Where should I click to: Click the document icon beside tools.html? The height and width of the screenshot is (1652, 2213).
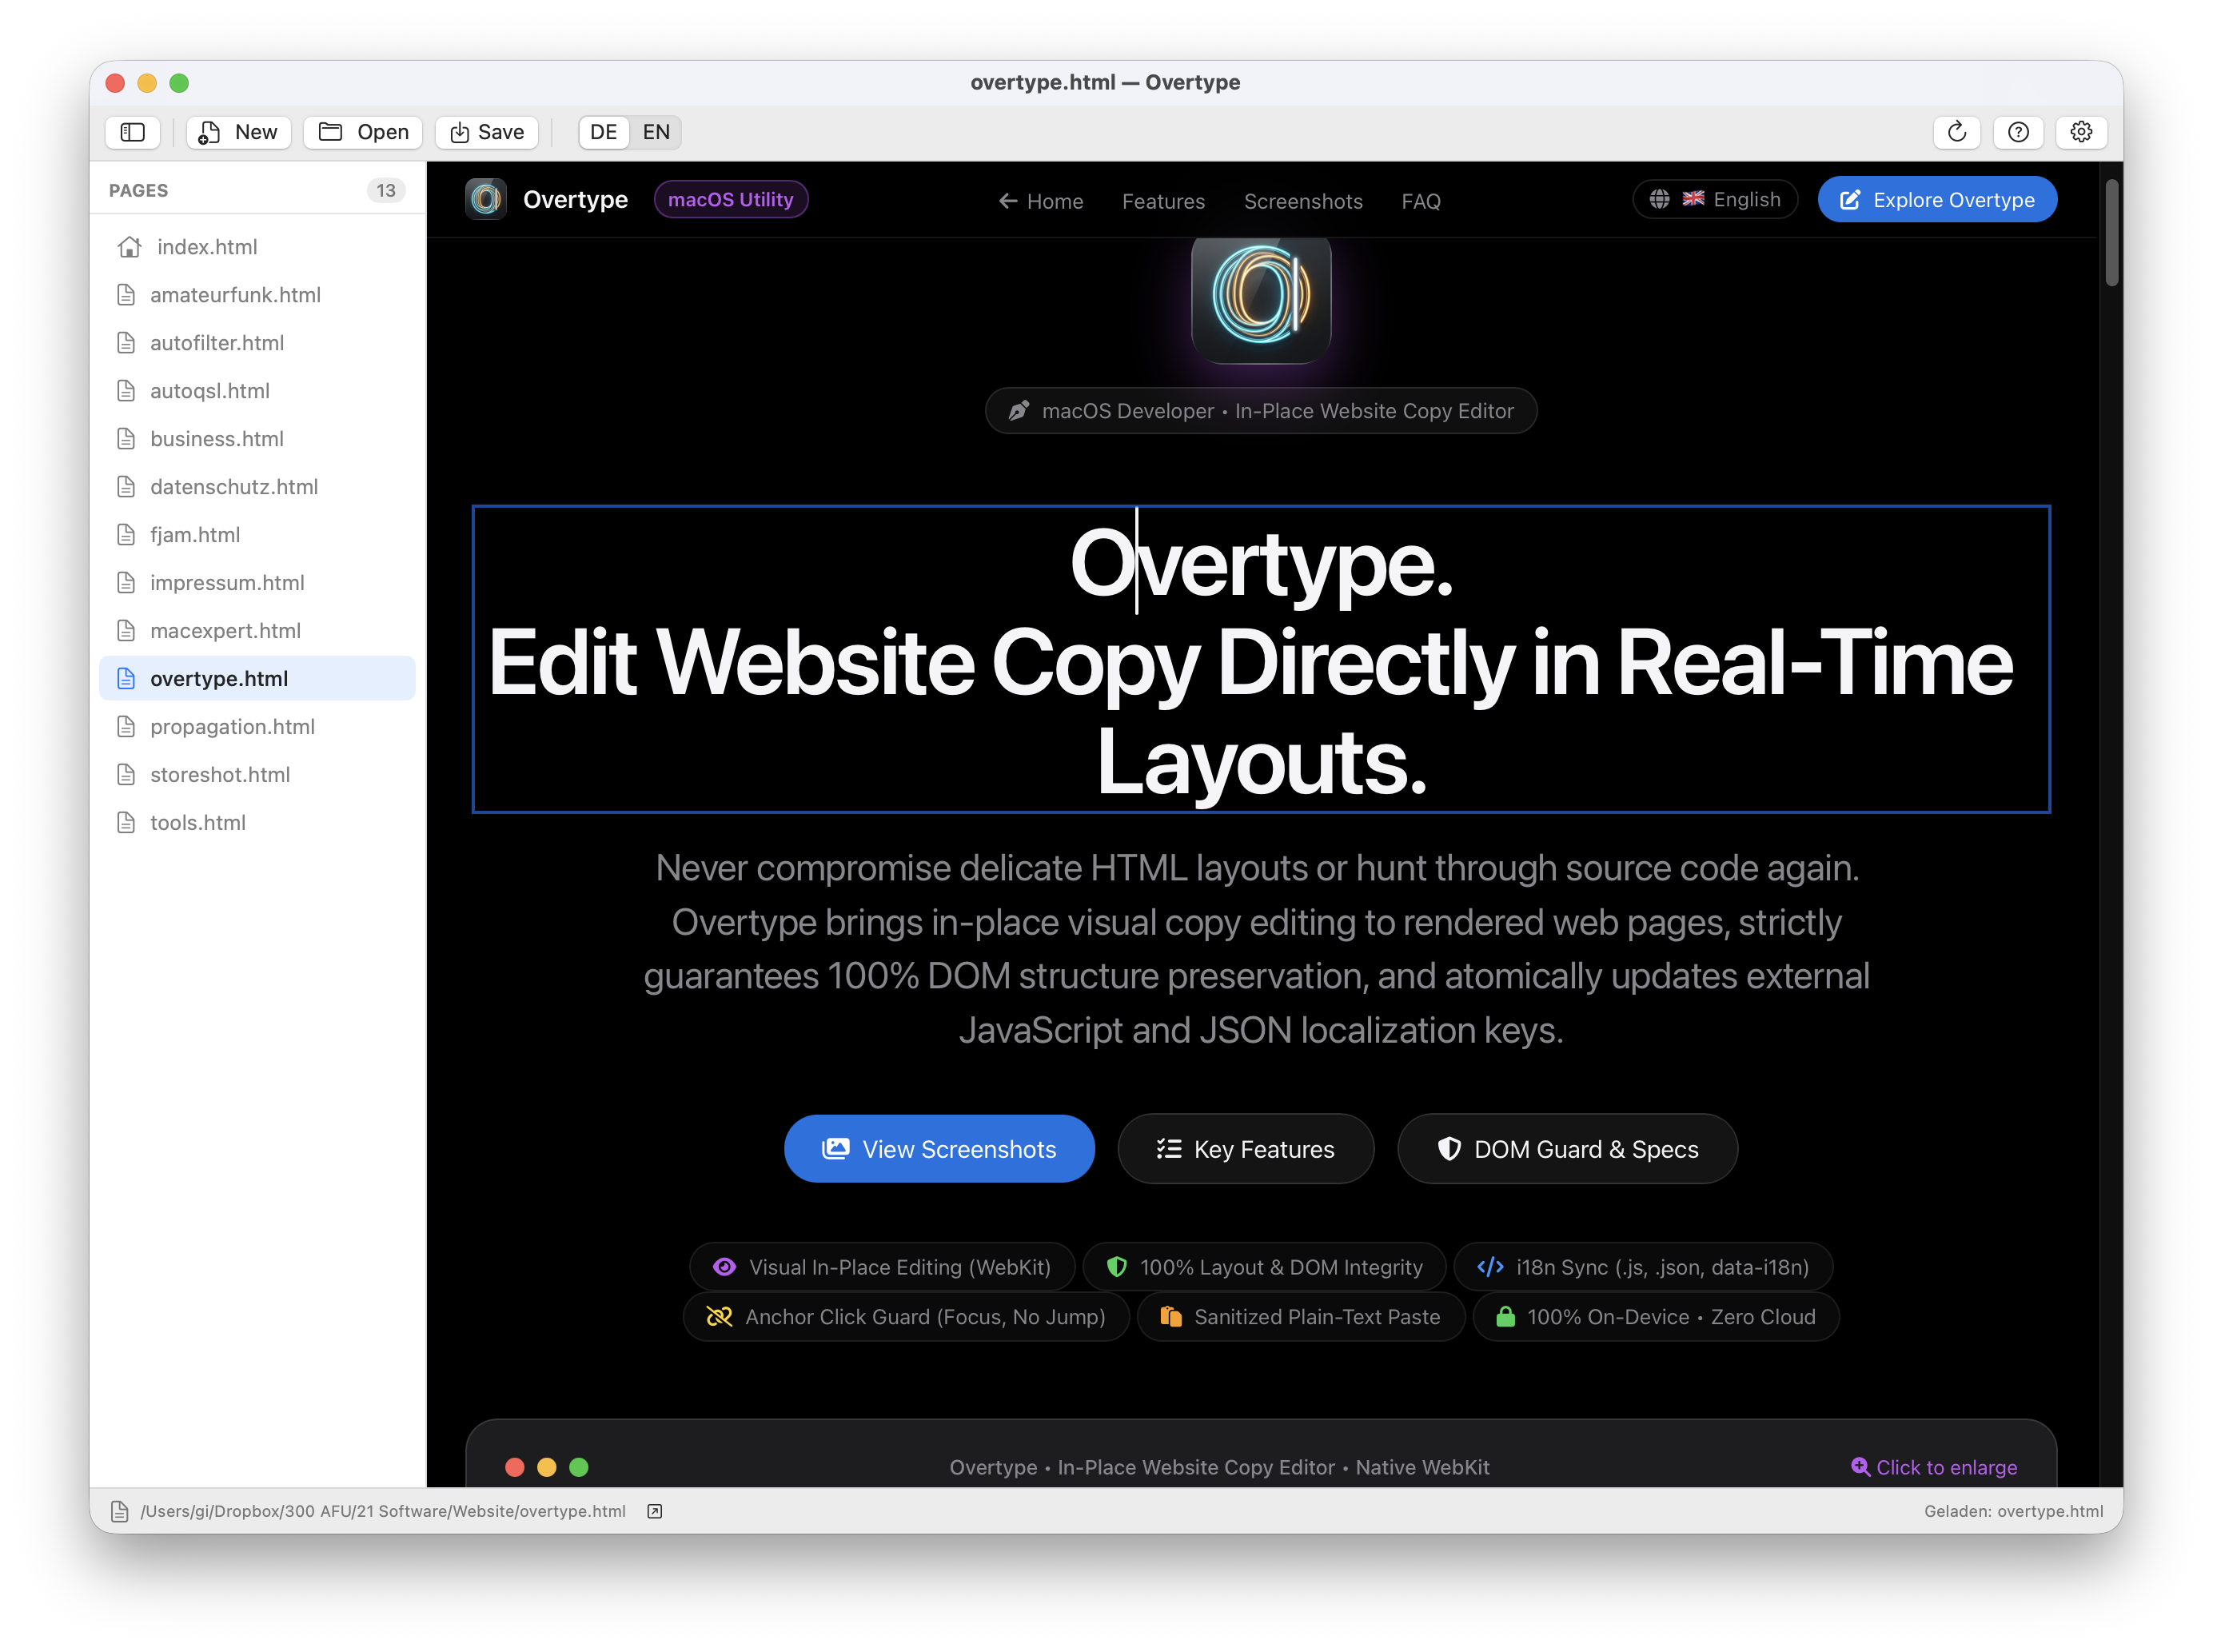coord(126,823)
